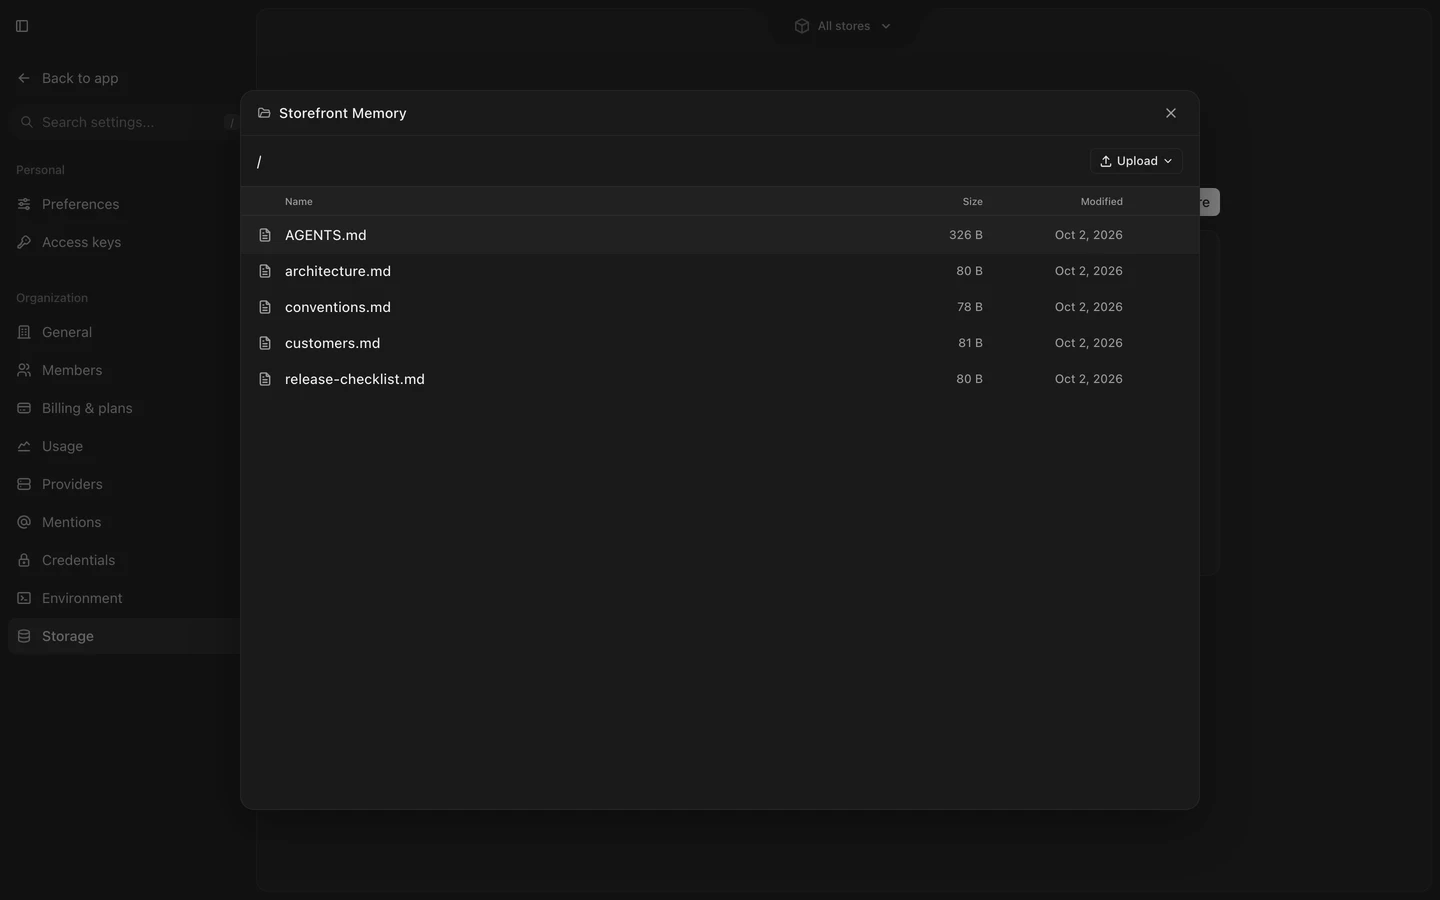Image resolution: width=1440 pixels, height=900 pixels.
Task: Click the Access keys key icon
Action: [24, 242]
